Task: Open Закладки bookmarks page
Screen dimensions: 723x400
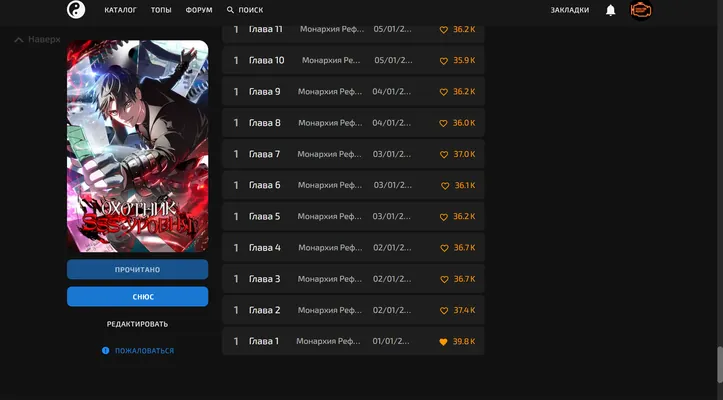Action: point(569,10)
